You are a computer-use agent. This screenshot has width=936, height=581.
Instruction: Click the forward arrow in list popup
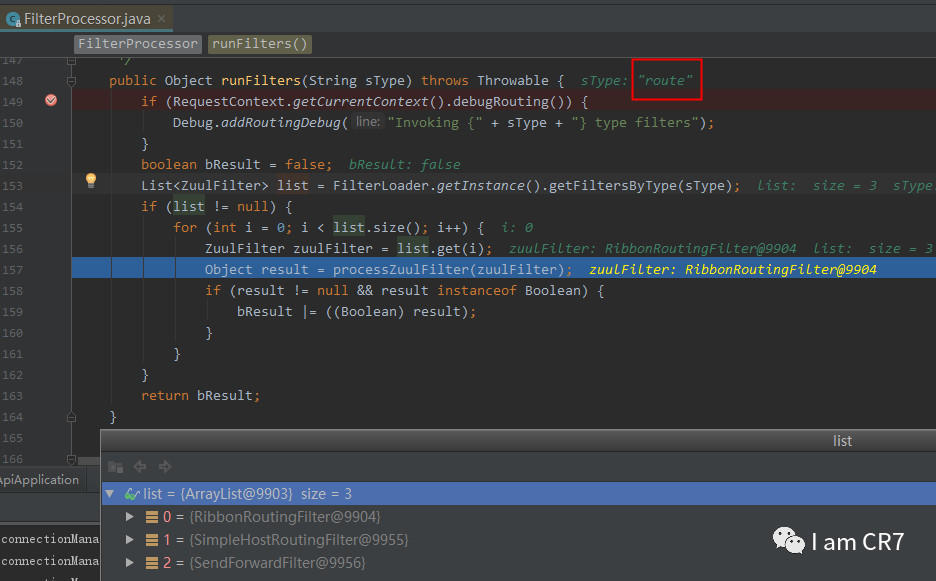pyautogui.click(x=165, y=466)
